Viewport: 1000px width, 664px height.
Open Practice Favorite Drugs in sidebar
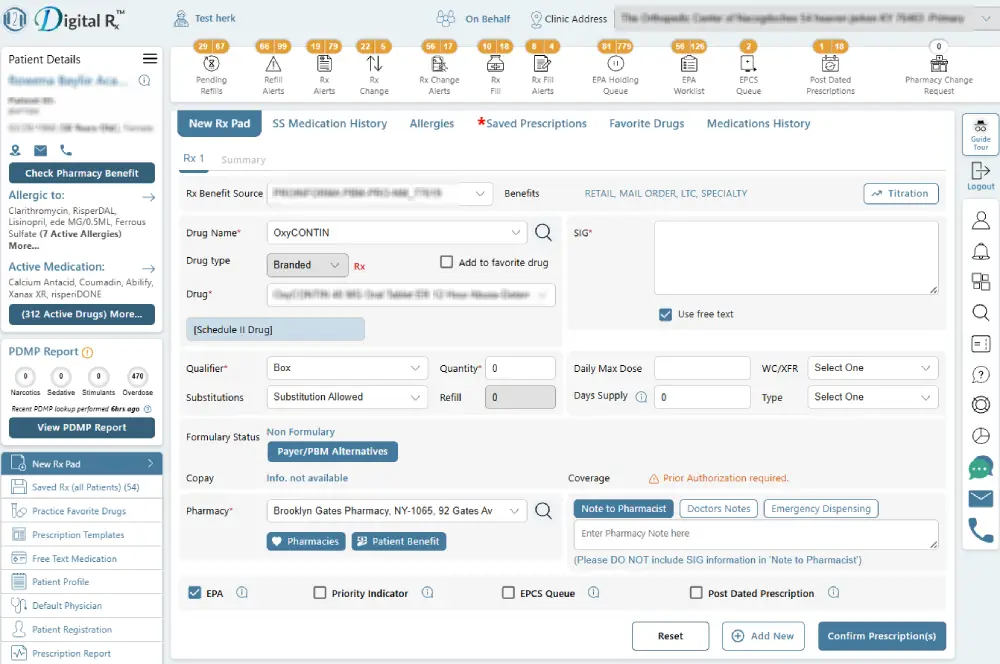[x=82, y=511]
